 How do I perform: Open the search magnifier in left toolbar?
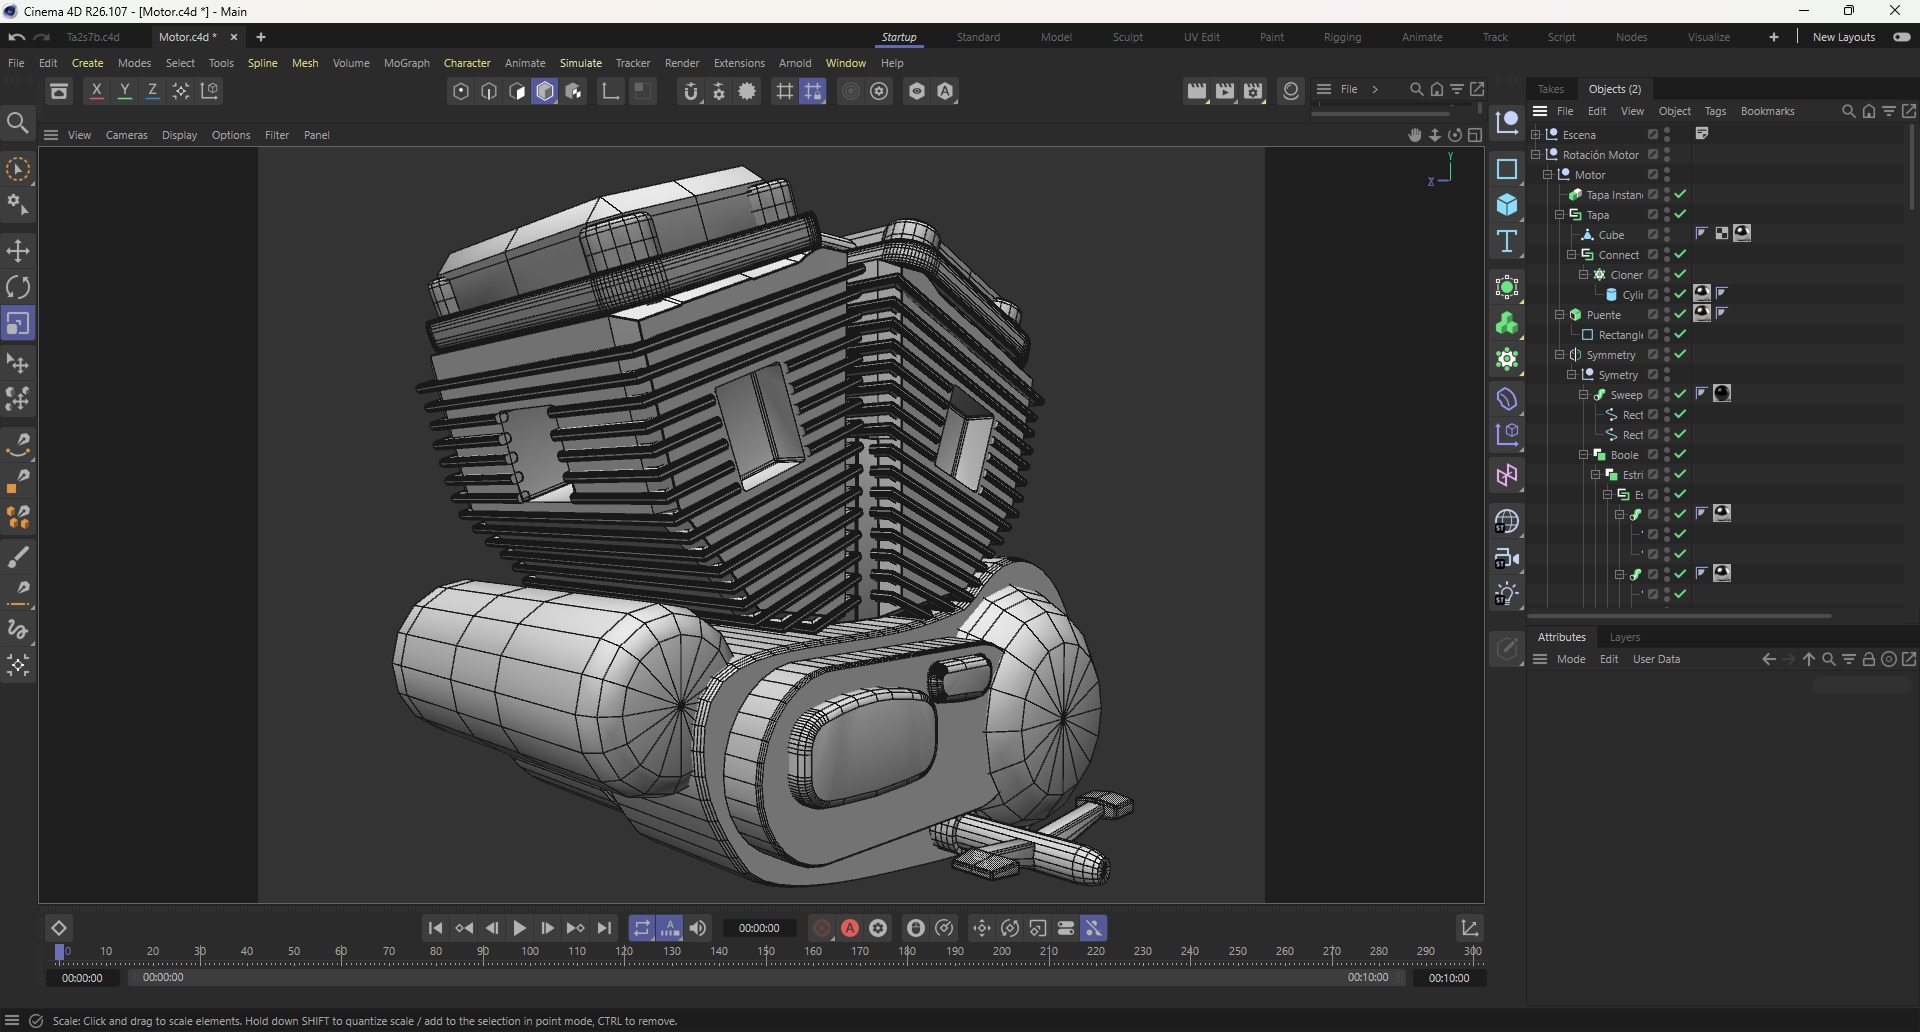[x=18, y=123]
